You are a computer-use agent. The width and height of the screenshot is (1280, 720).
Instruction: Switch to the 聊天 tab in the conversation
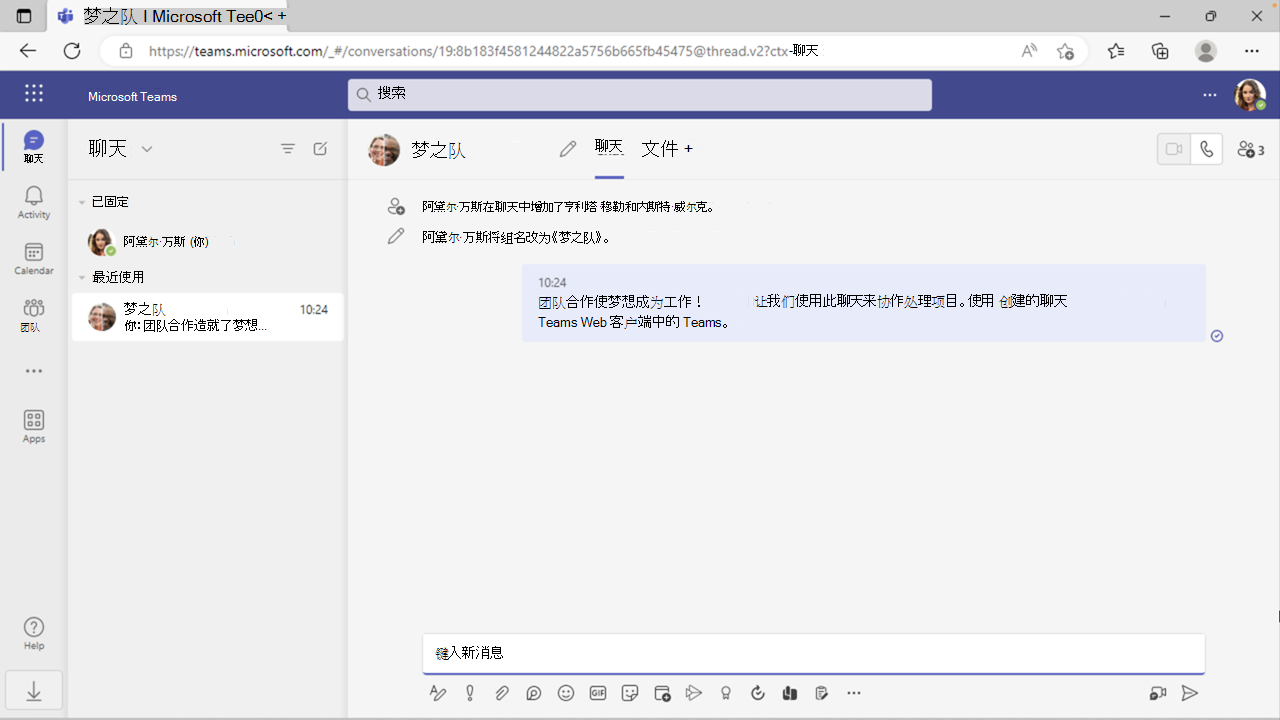point(609,148)
